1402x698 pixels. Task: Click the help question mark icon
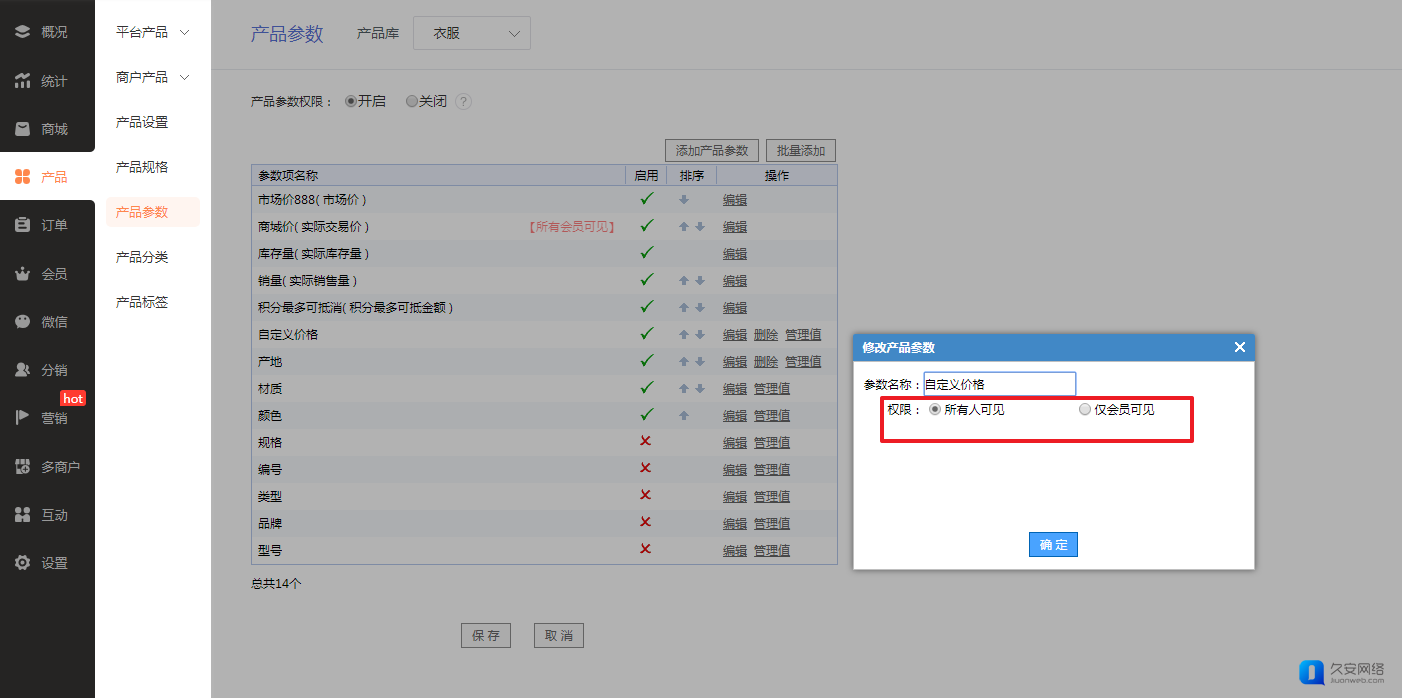point(463,102)
